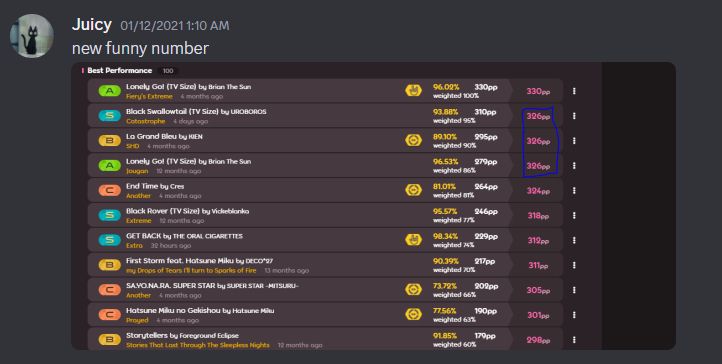Click the 01/12/2021 message timestamp
The image size is (722, 364).
pos(175,26)
